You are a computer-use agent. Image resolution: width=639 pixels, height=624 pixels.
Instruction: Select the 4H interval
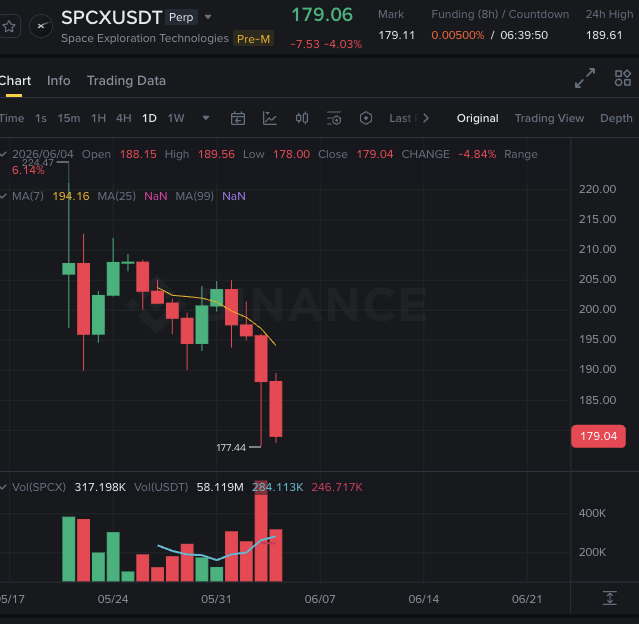123,118
